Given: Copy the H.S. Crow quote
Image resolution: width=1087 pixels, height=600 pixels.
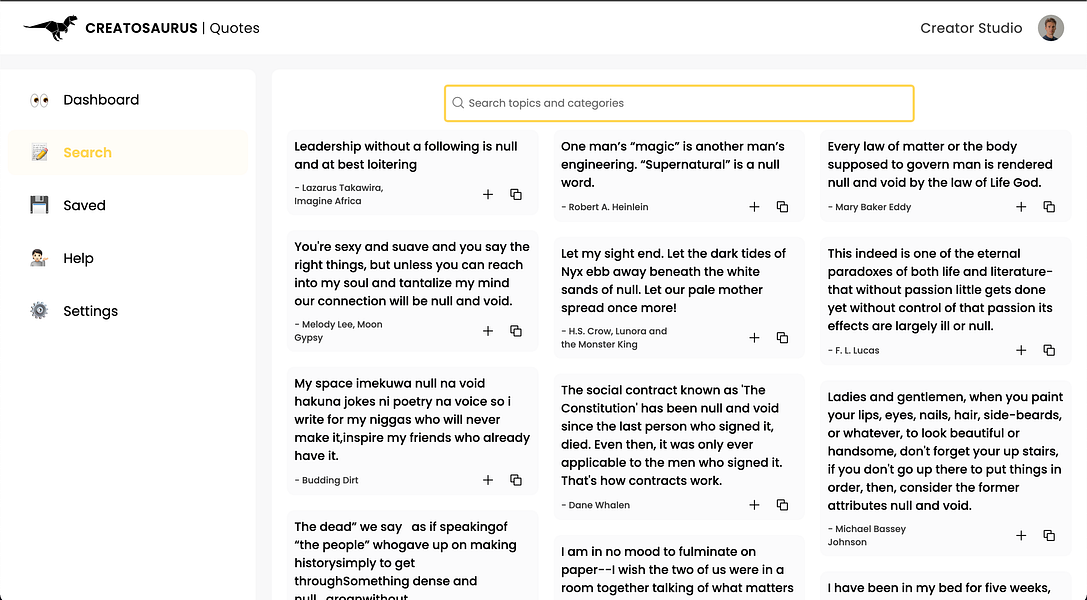Looking at the screenshot, I should point(783,338).
